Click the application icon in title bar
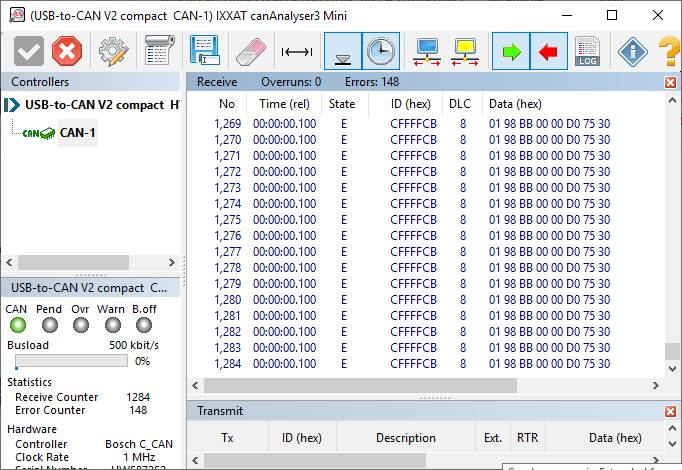The image size is (682, 470). pos(17,15)
